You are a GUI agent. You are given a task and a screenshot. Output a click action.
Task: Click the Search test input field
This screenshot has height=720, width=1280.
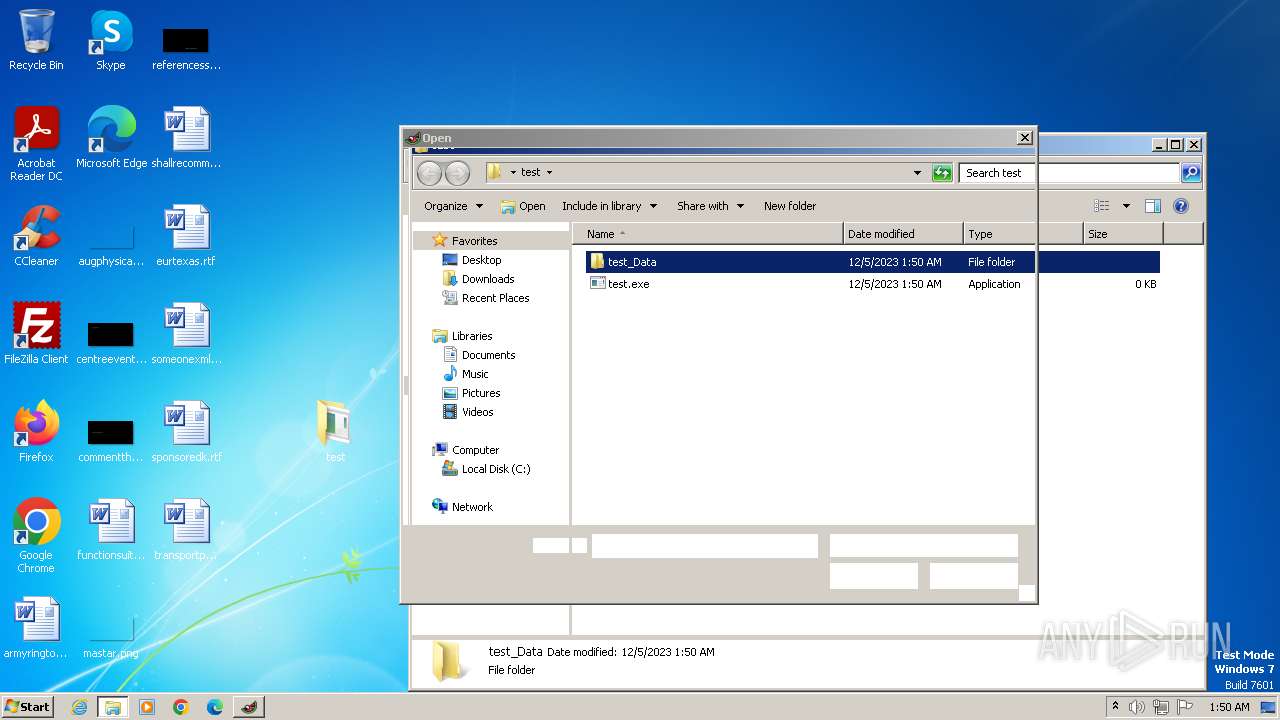(1069, 173)
